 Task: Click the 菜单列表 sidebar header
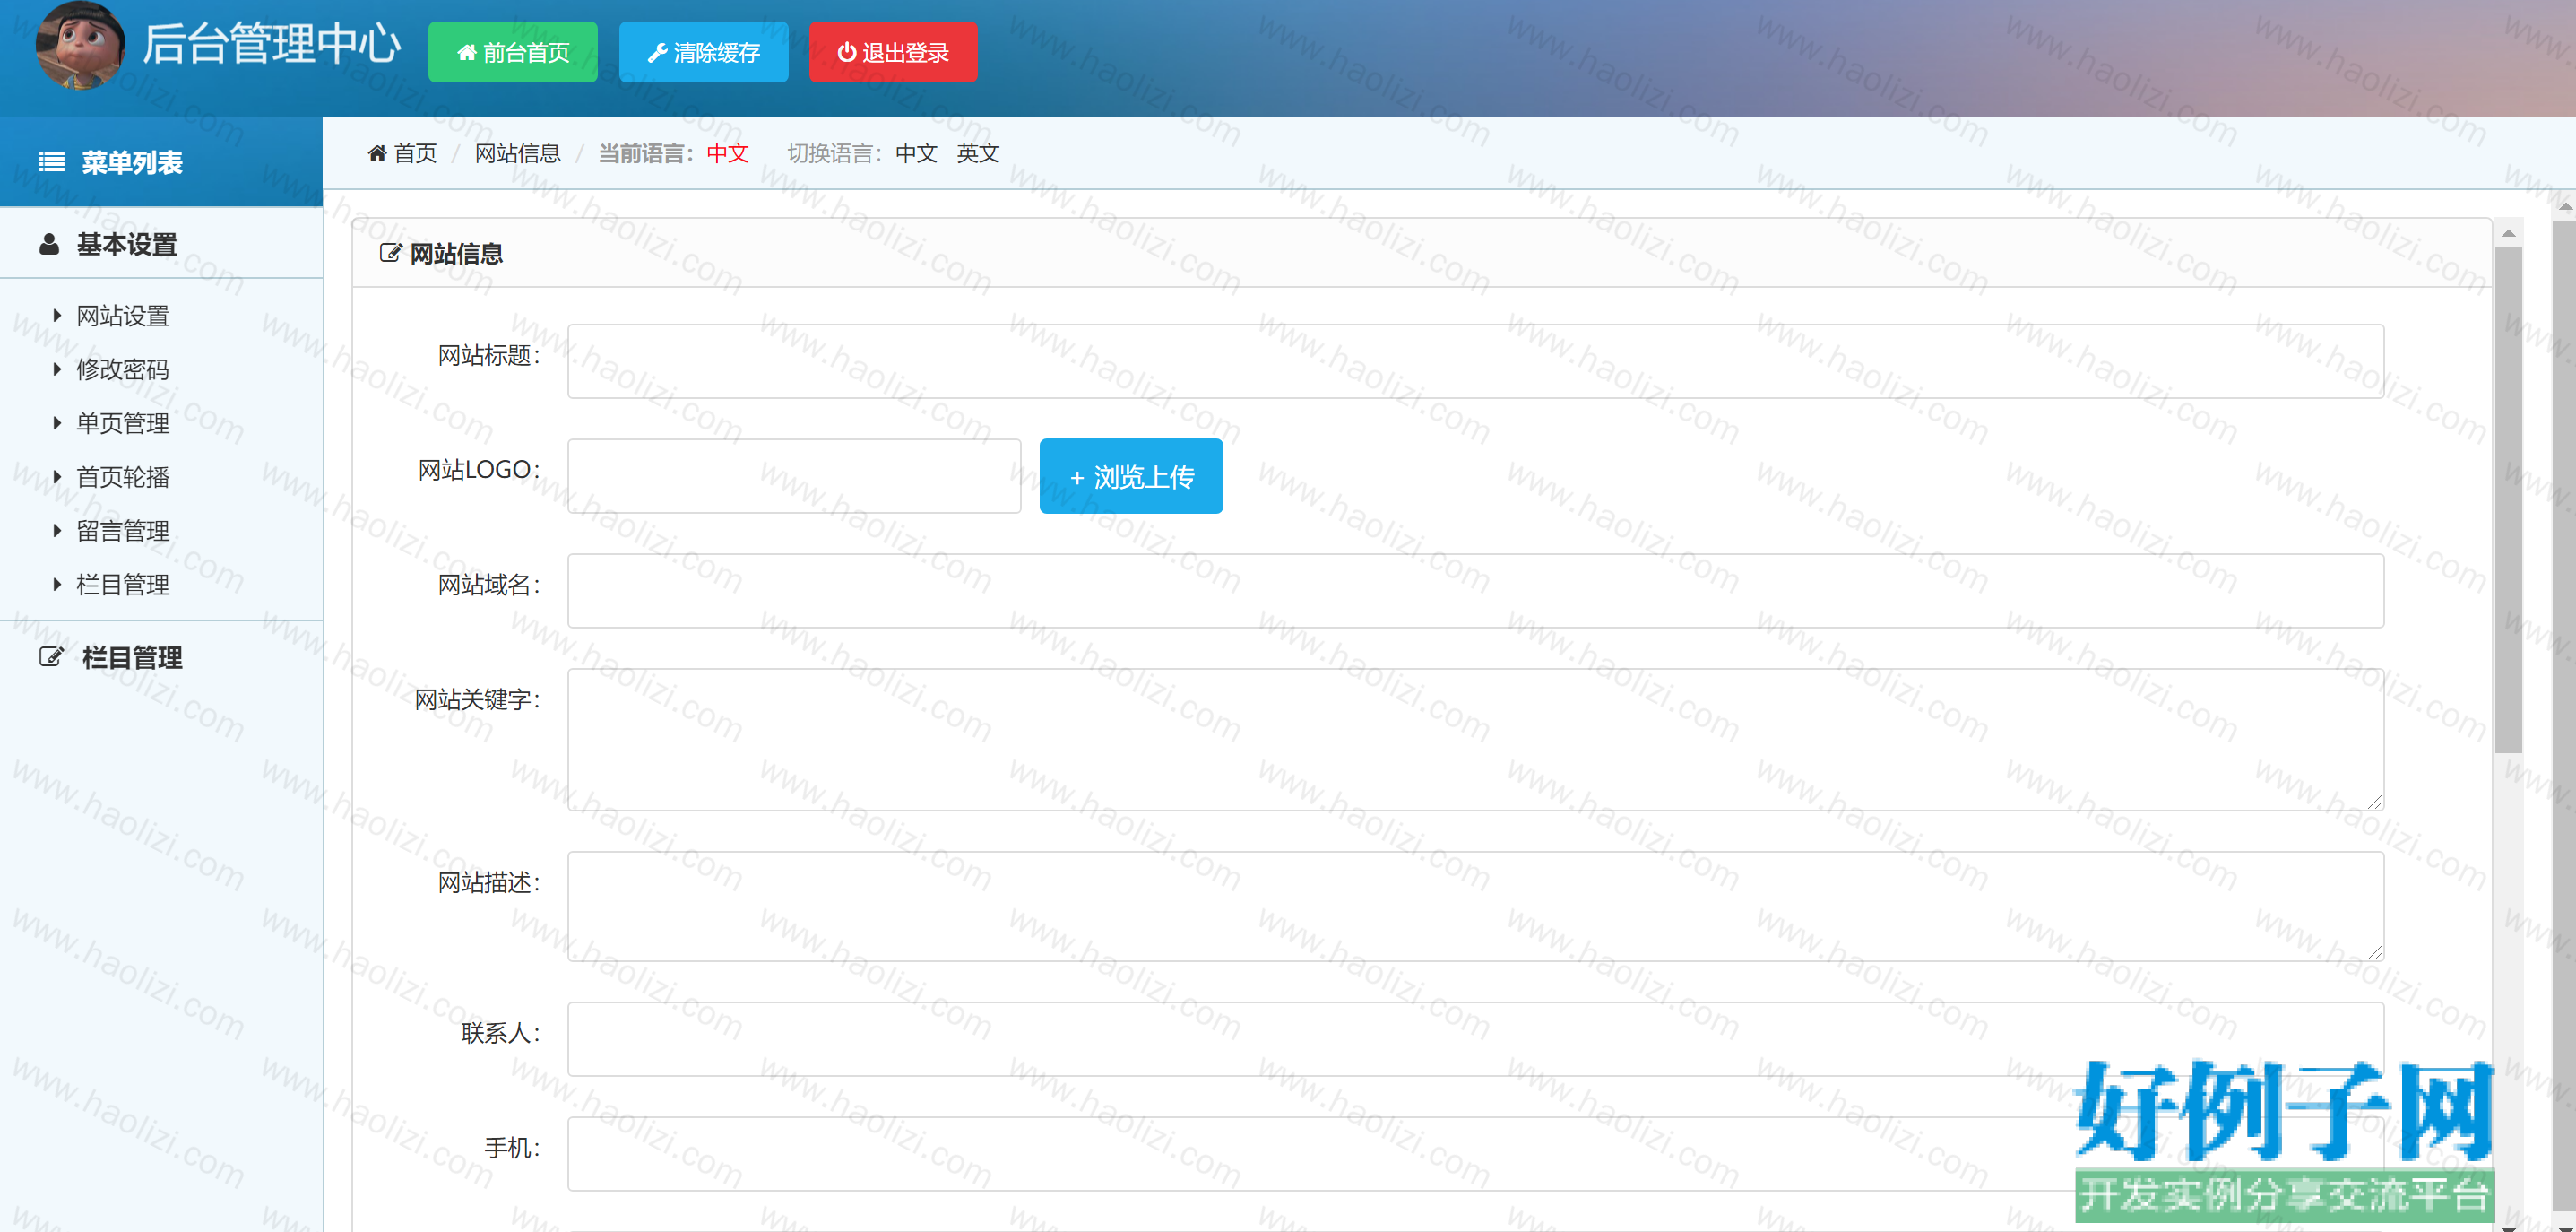click(x=161, y=162)
